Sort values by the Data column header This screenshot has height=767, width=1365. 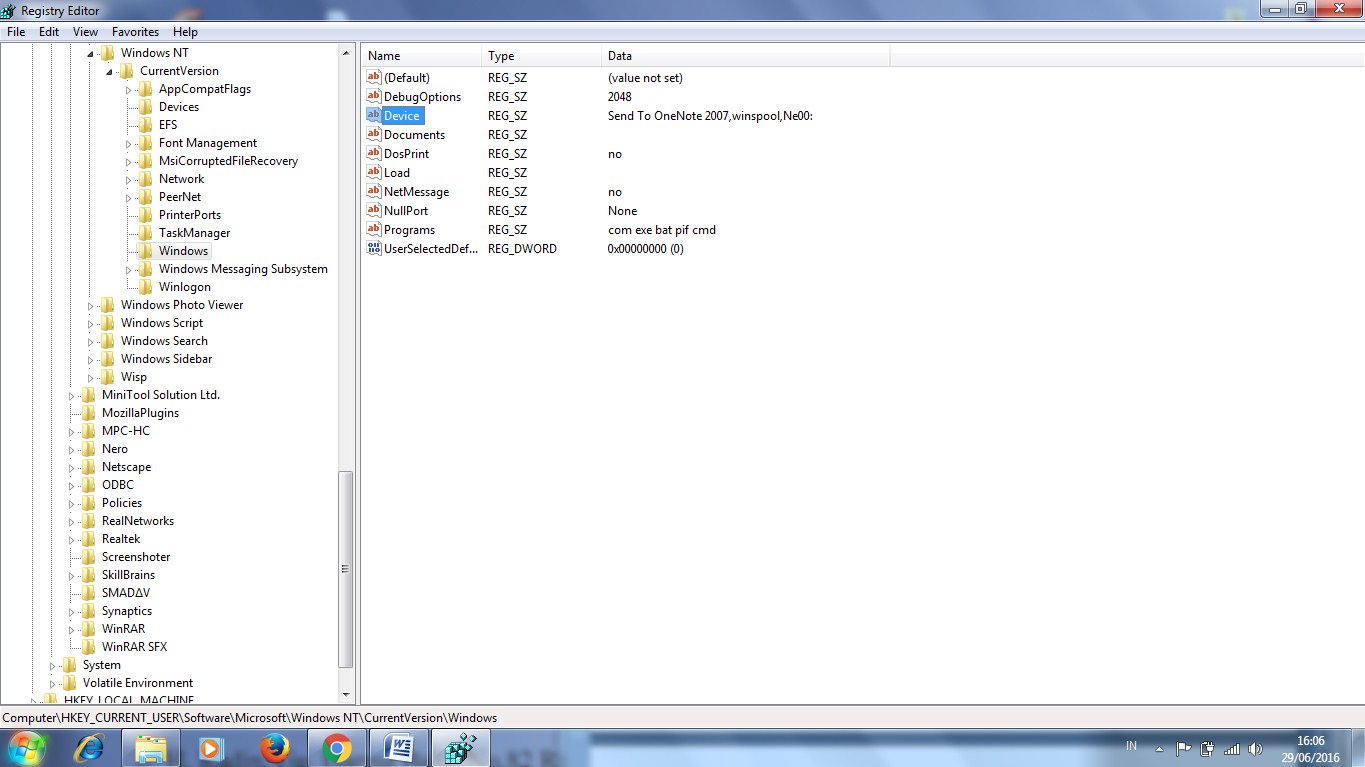click(745, 56)
